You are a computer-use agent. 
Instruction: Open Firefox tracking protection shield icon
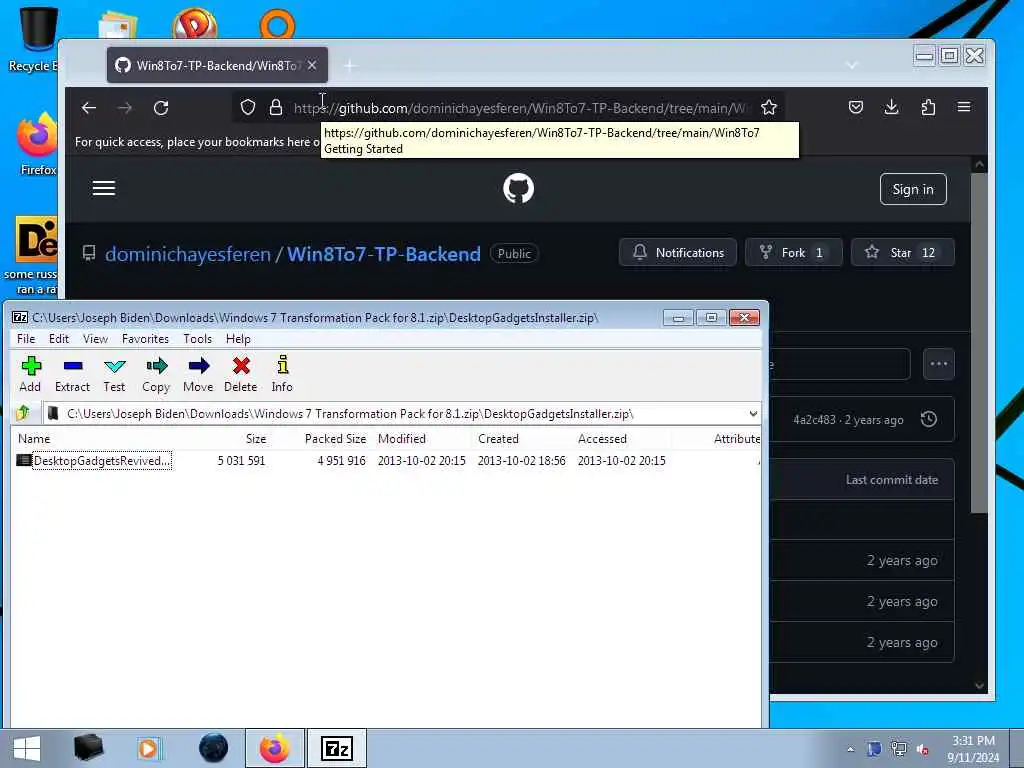(x=248, y=107)
